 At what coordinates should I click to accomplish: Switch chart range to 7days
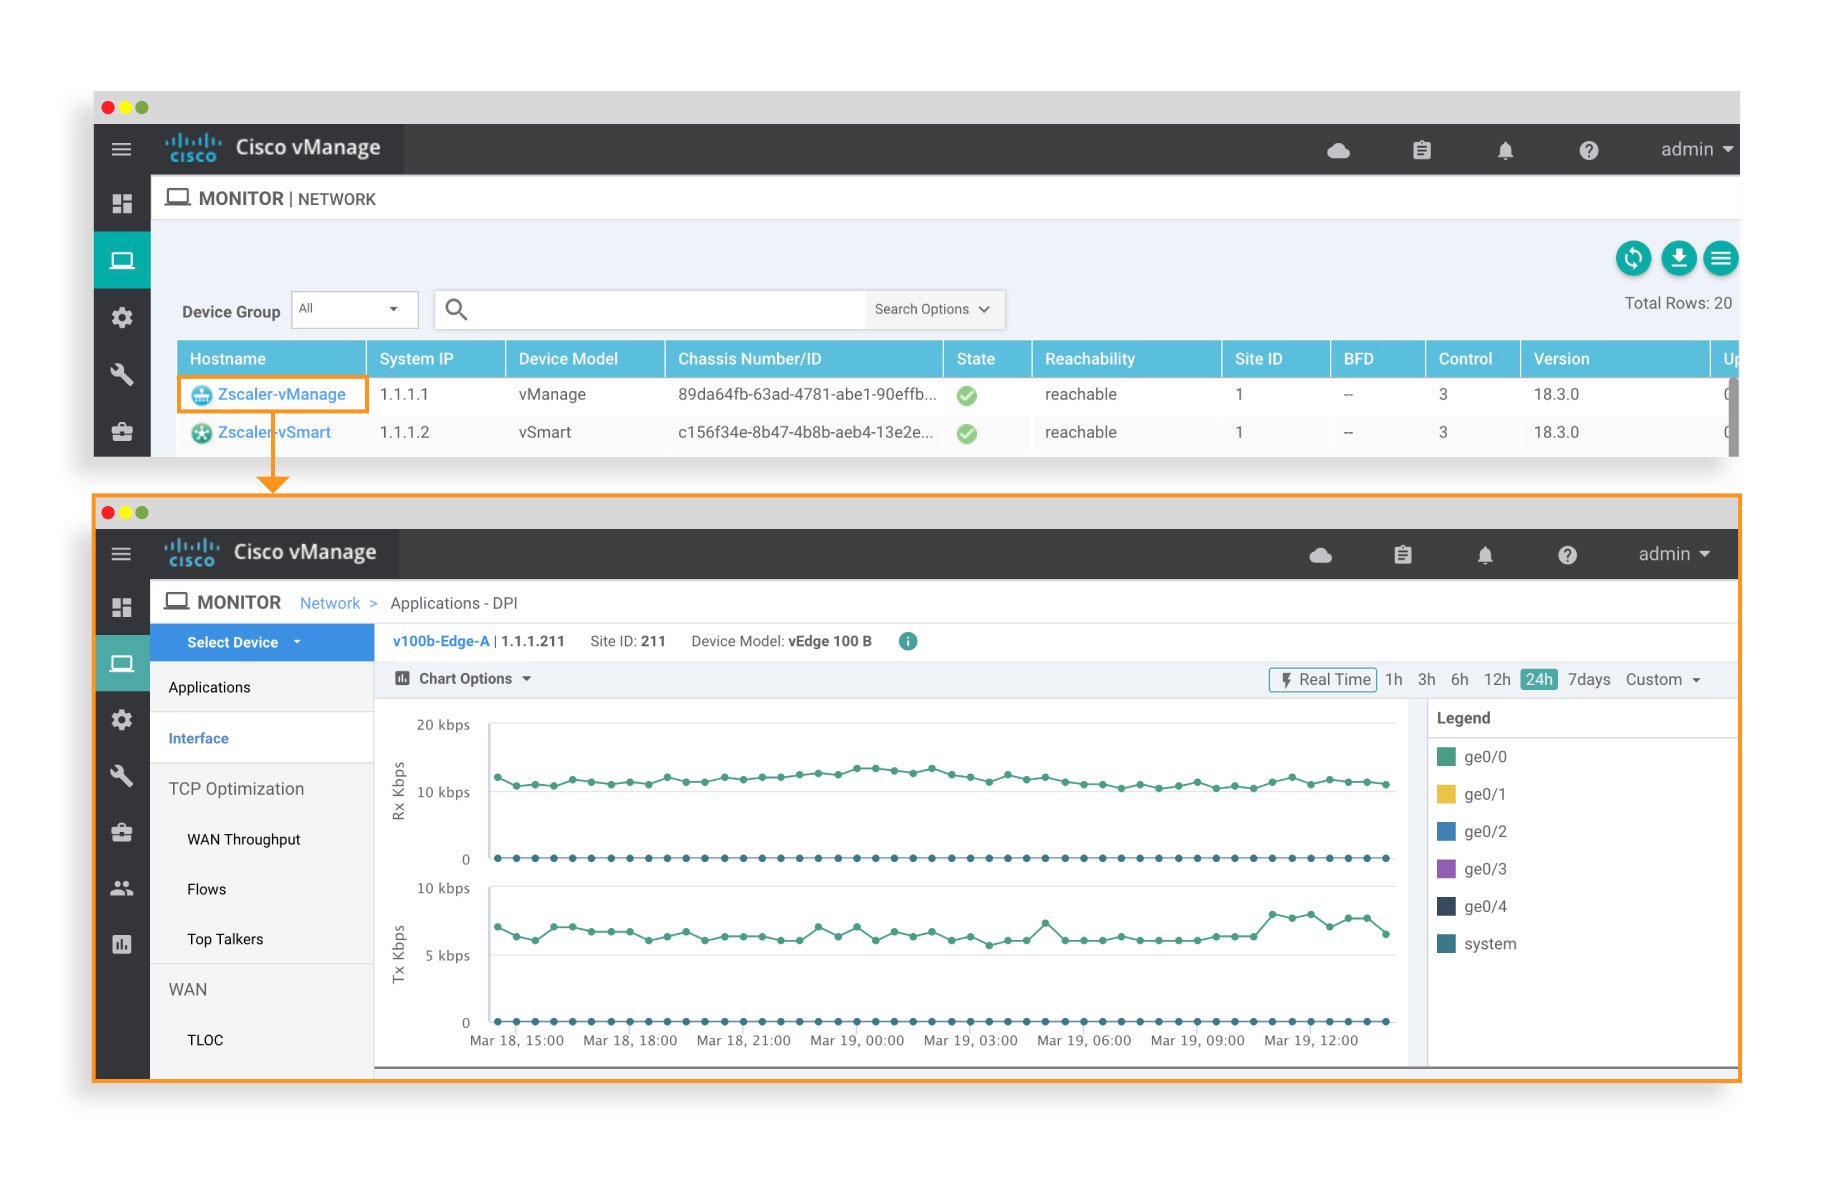[x=1588, y=679]
